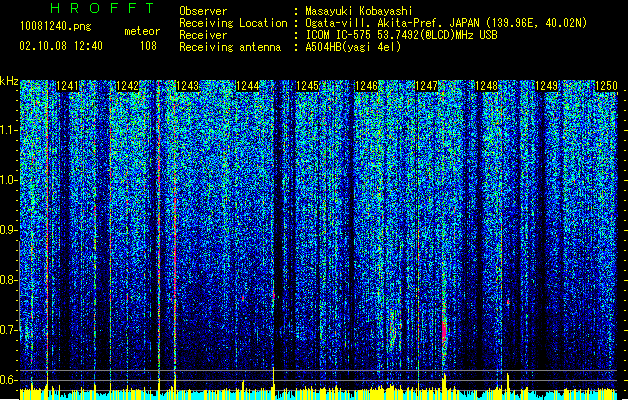Click the Receiving Location label
629x400 pixels.
tap(233, 23)
